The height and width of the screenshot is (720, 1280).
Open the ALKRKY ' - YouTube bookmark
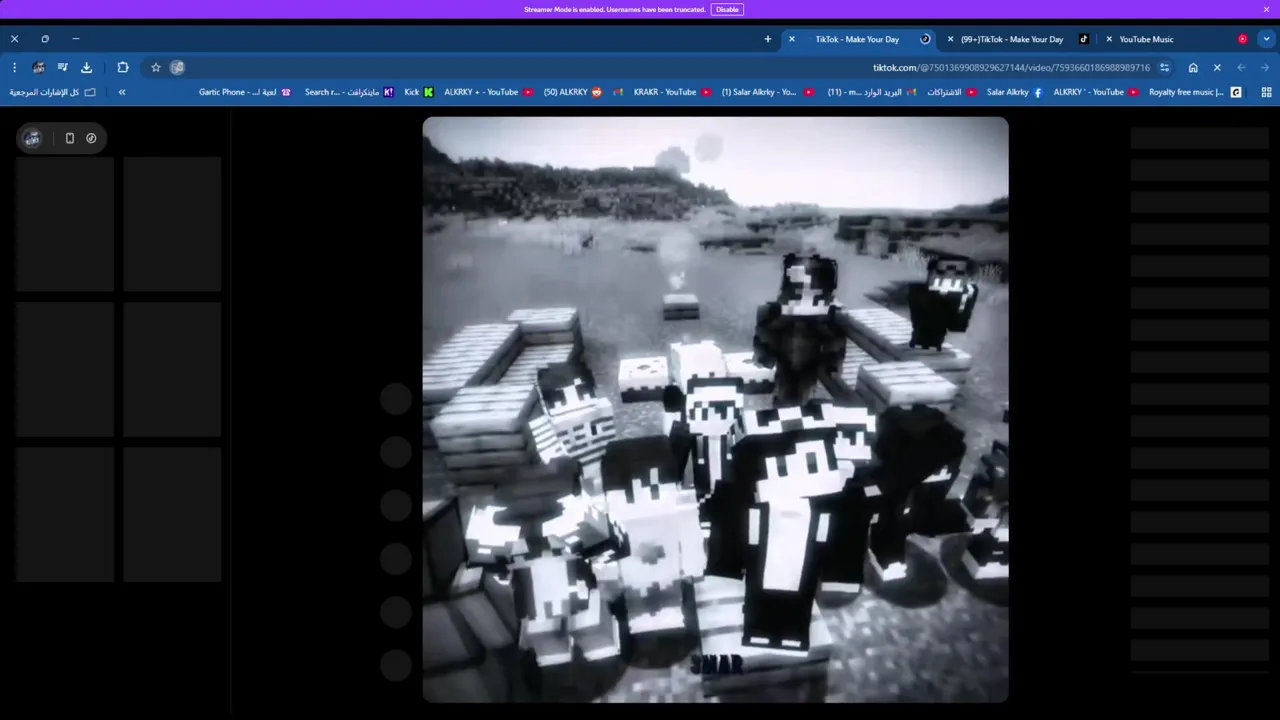[x=1096, y=92]
